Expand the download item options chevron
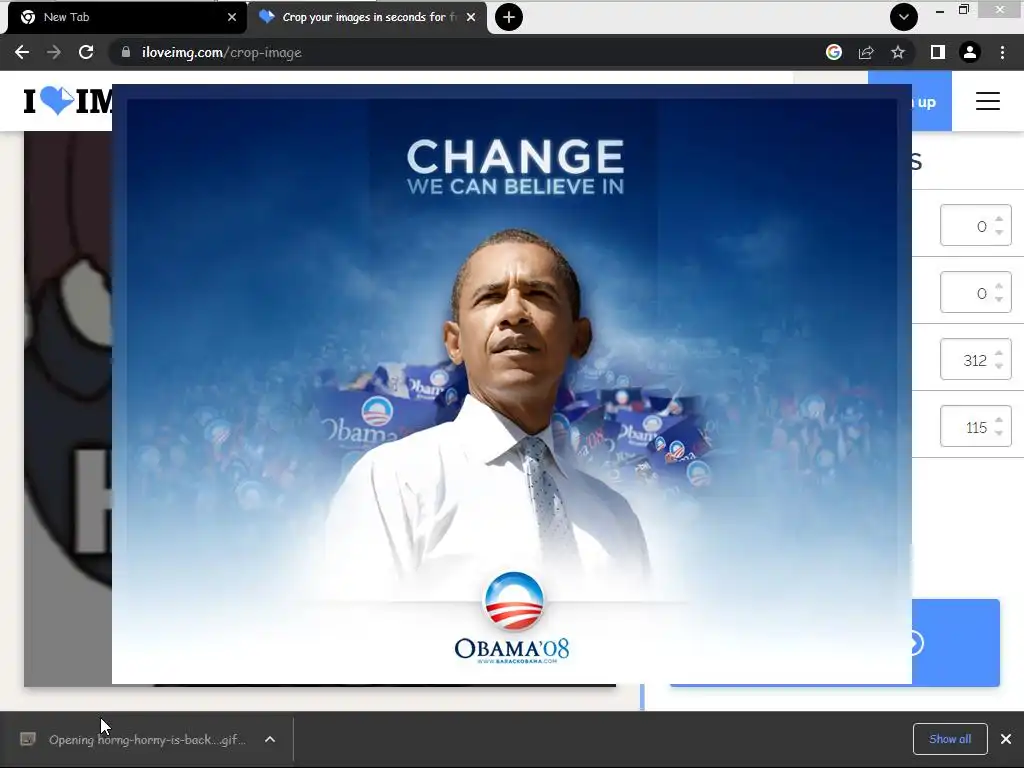This screenshot has height=768, width=1024. (270, 739)
